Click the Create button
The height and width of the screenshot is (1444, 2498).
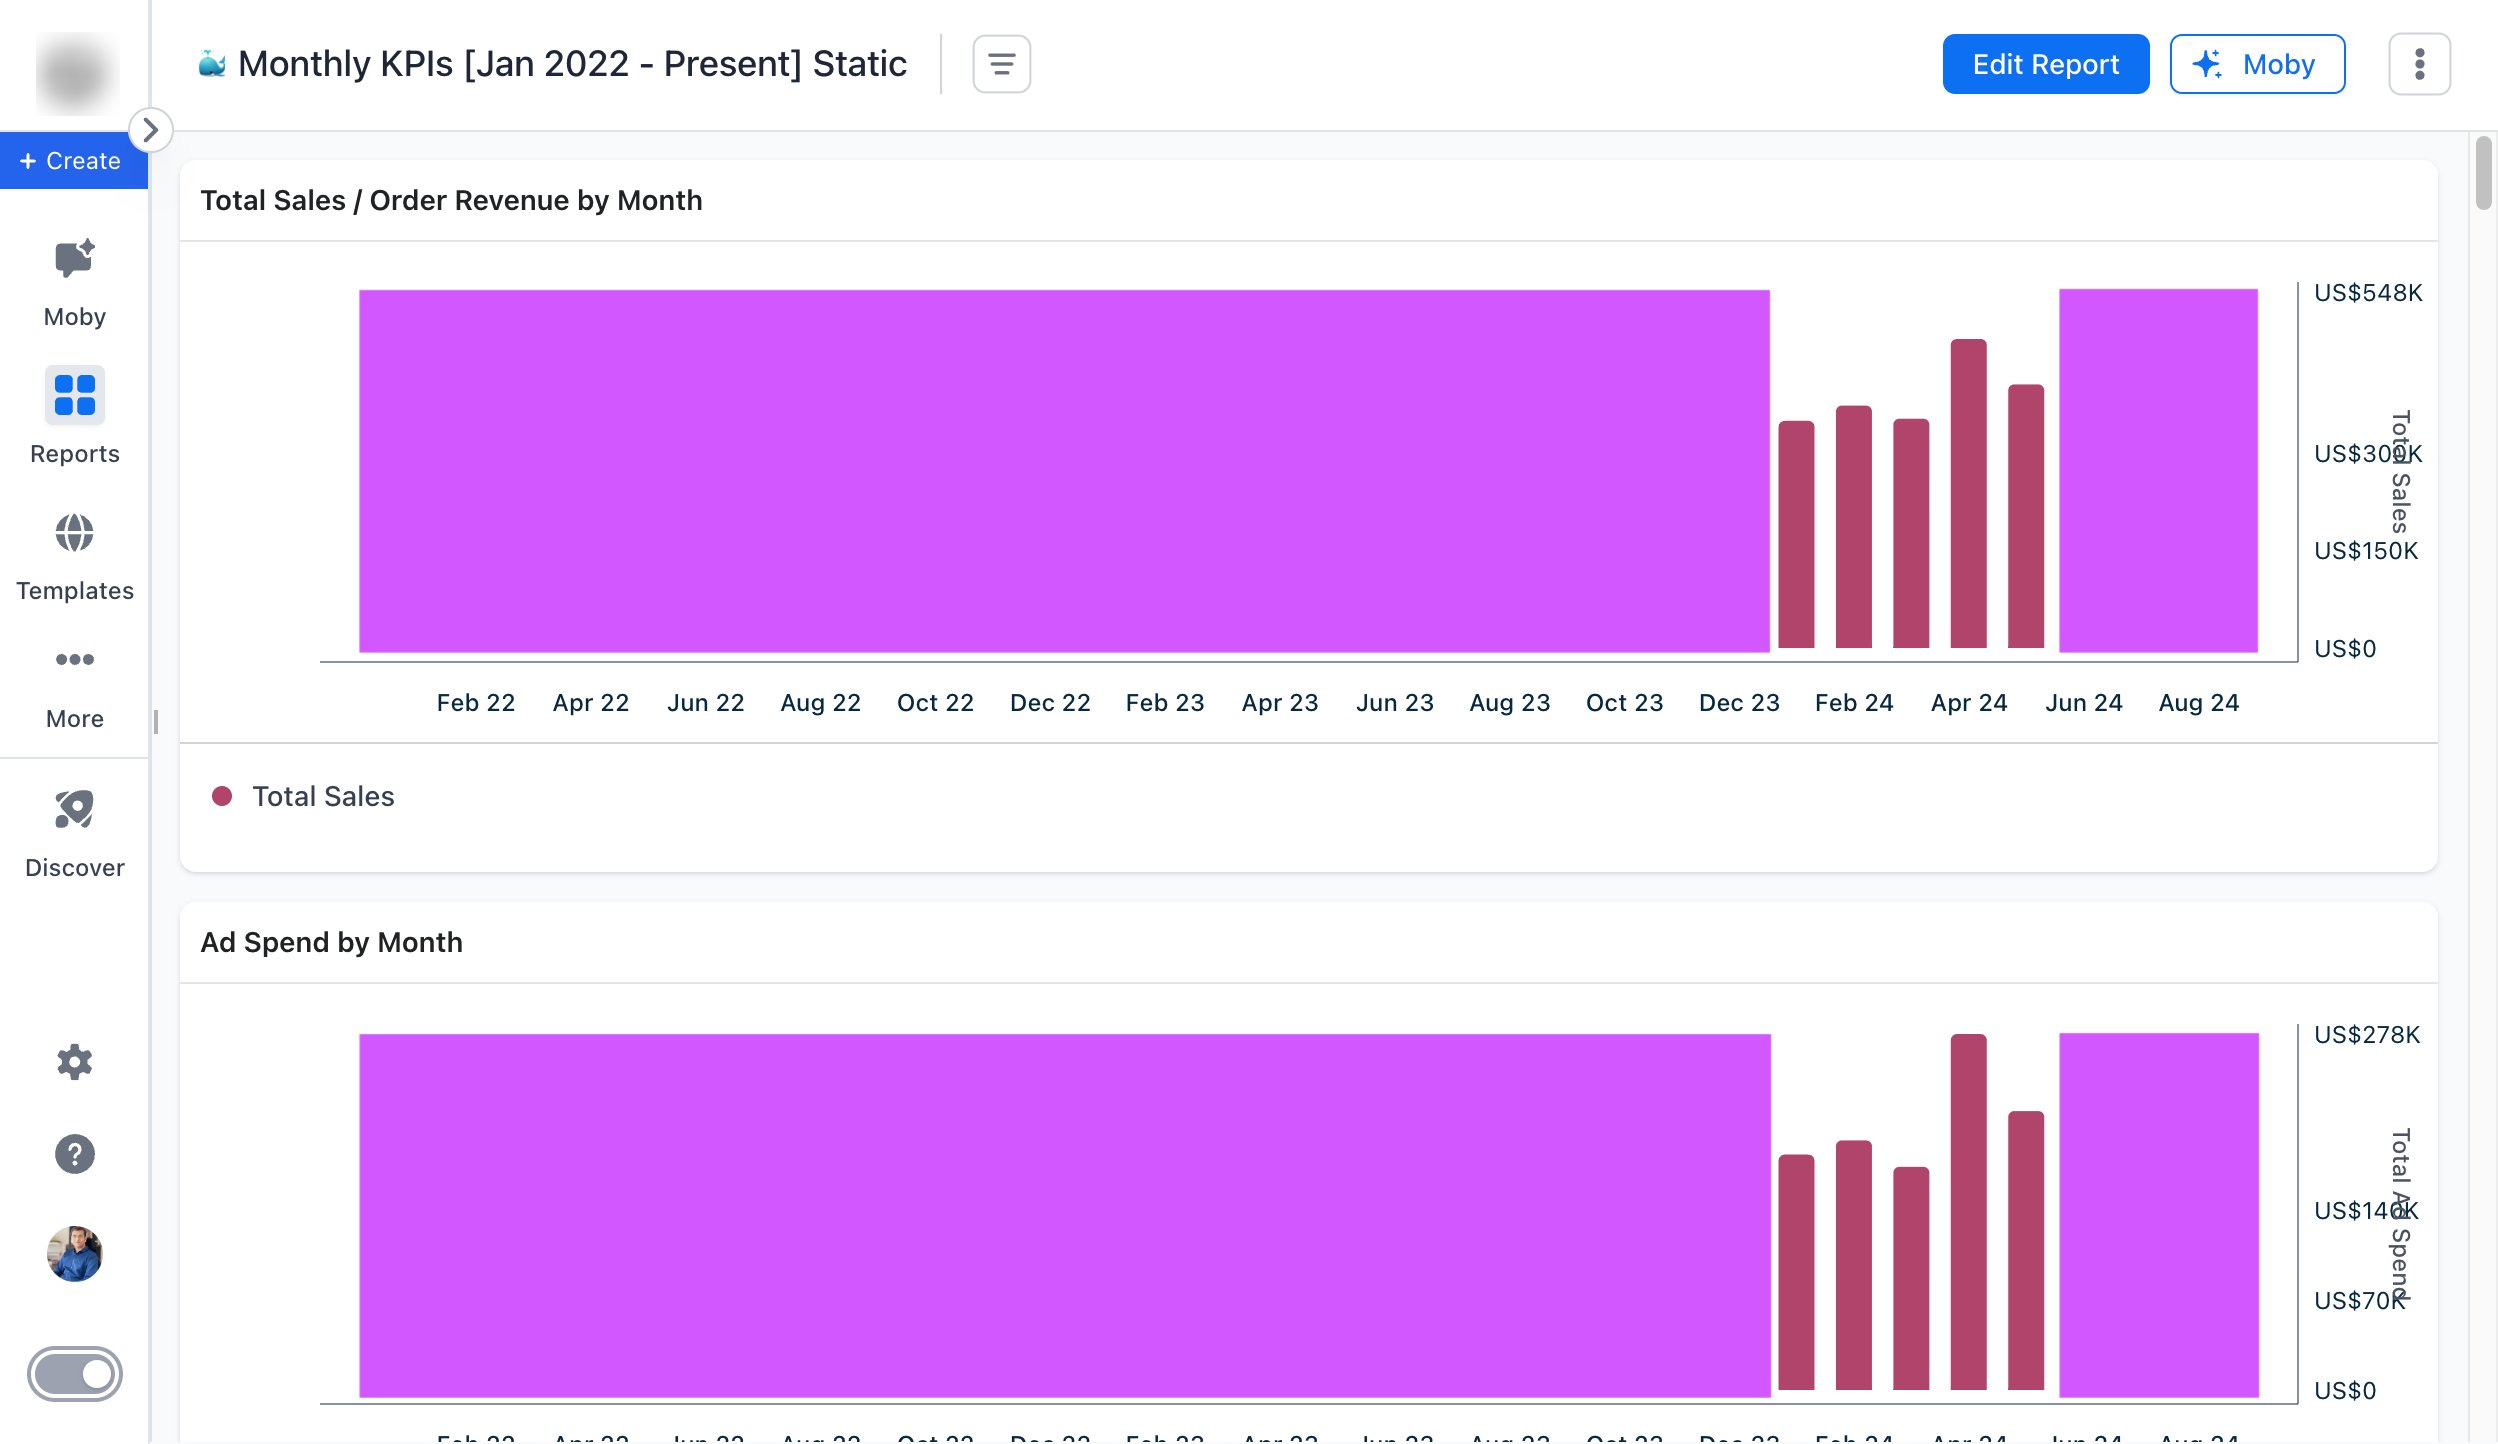pos(72,161)
